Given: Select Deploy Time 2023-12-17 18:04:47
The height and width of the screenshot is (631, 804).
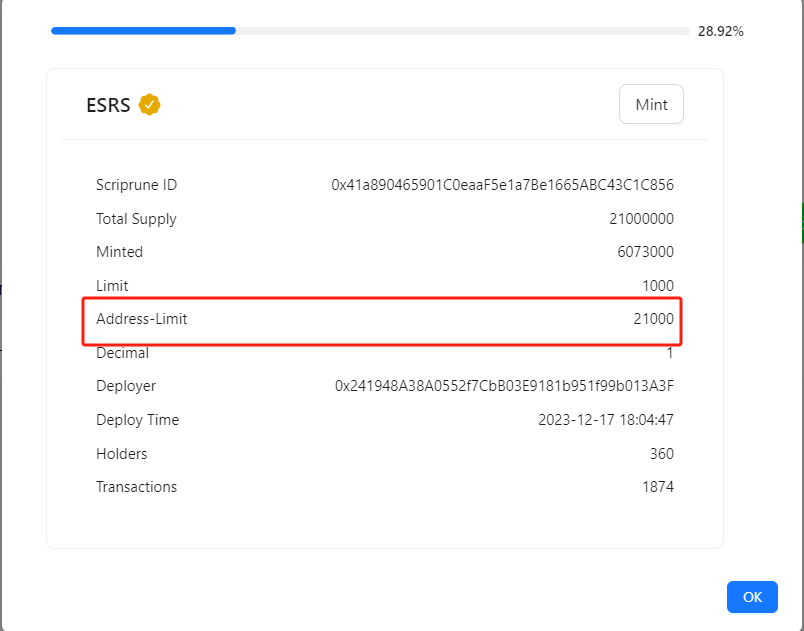Looking at the screenshot, I should point(606,420).
